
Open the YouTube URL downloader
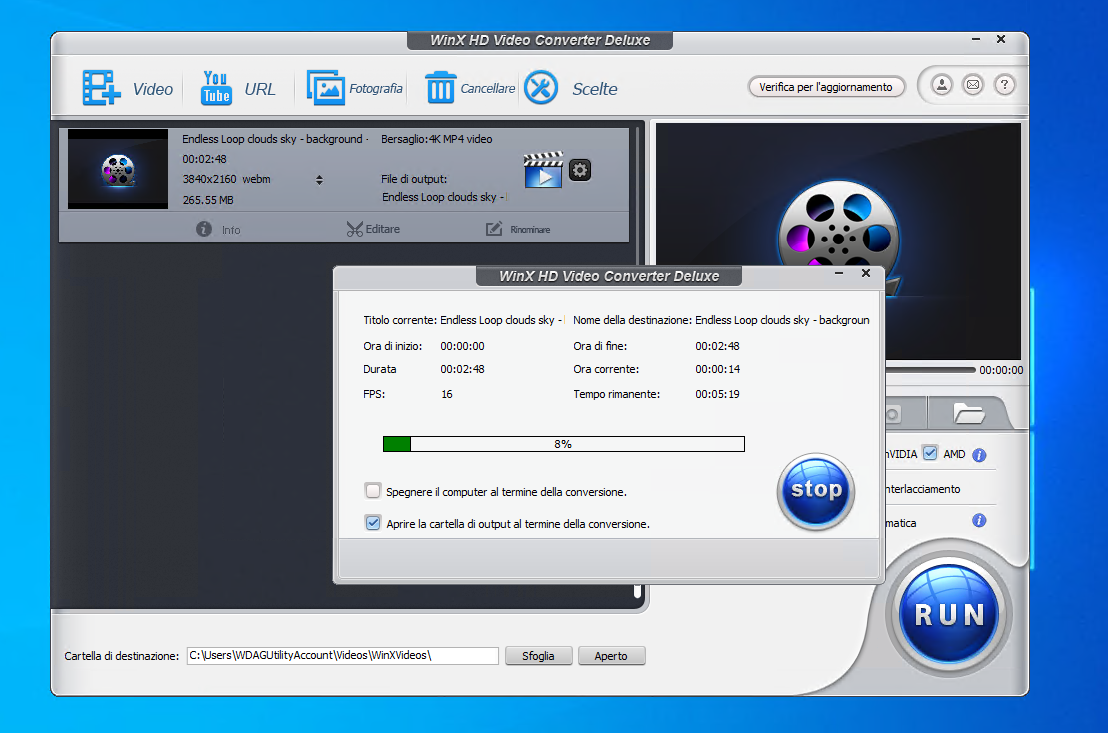[216, 88]
